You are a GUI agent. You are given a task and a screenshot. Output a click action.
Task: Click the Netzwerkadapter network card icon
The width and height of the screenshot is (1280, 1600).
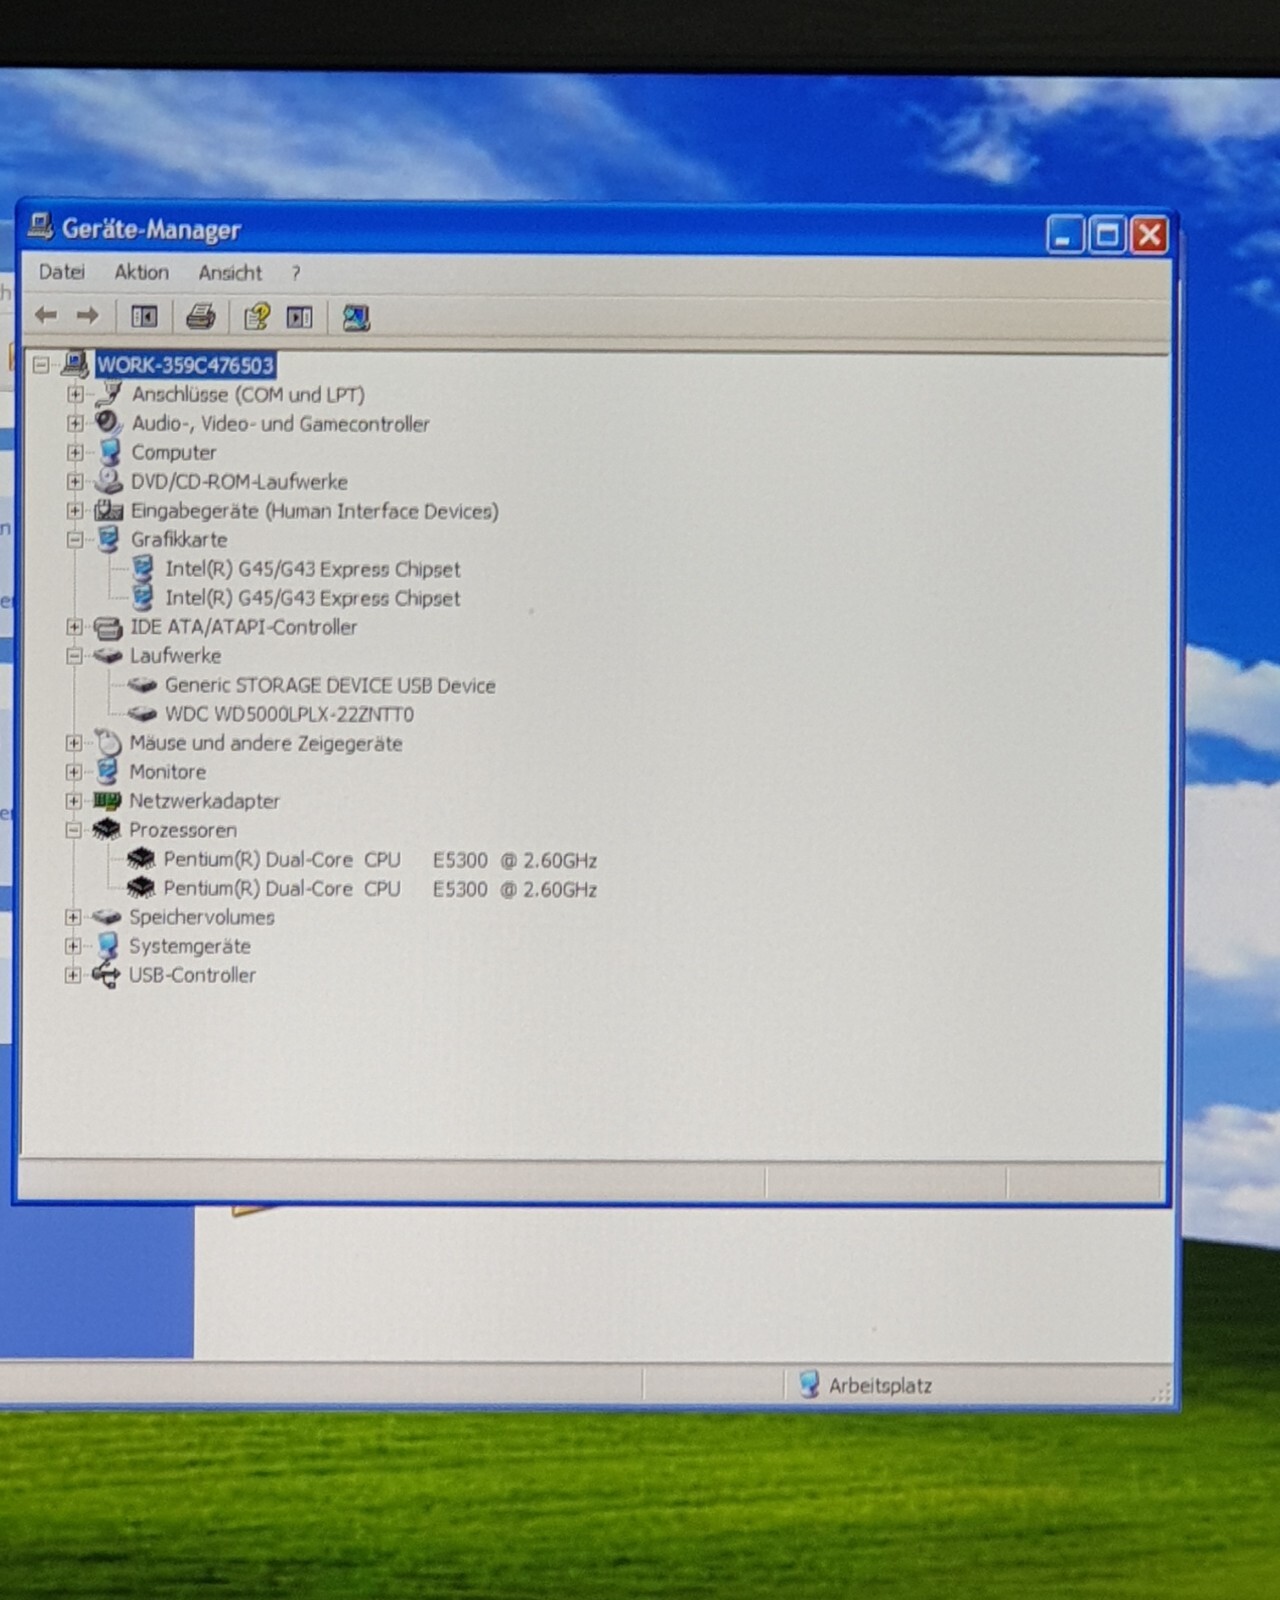pyautogui.click(x=106, y=801)
